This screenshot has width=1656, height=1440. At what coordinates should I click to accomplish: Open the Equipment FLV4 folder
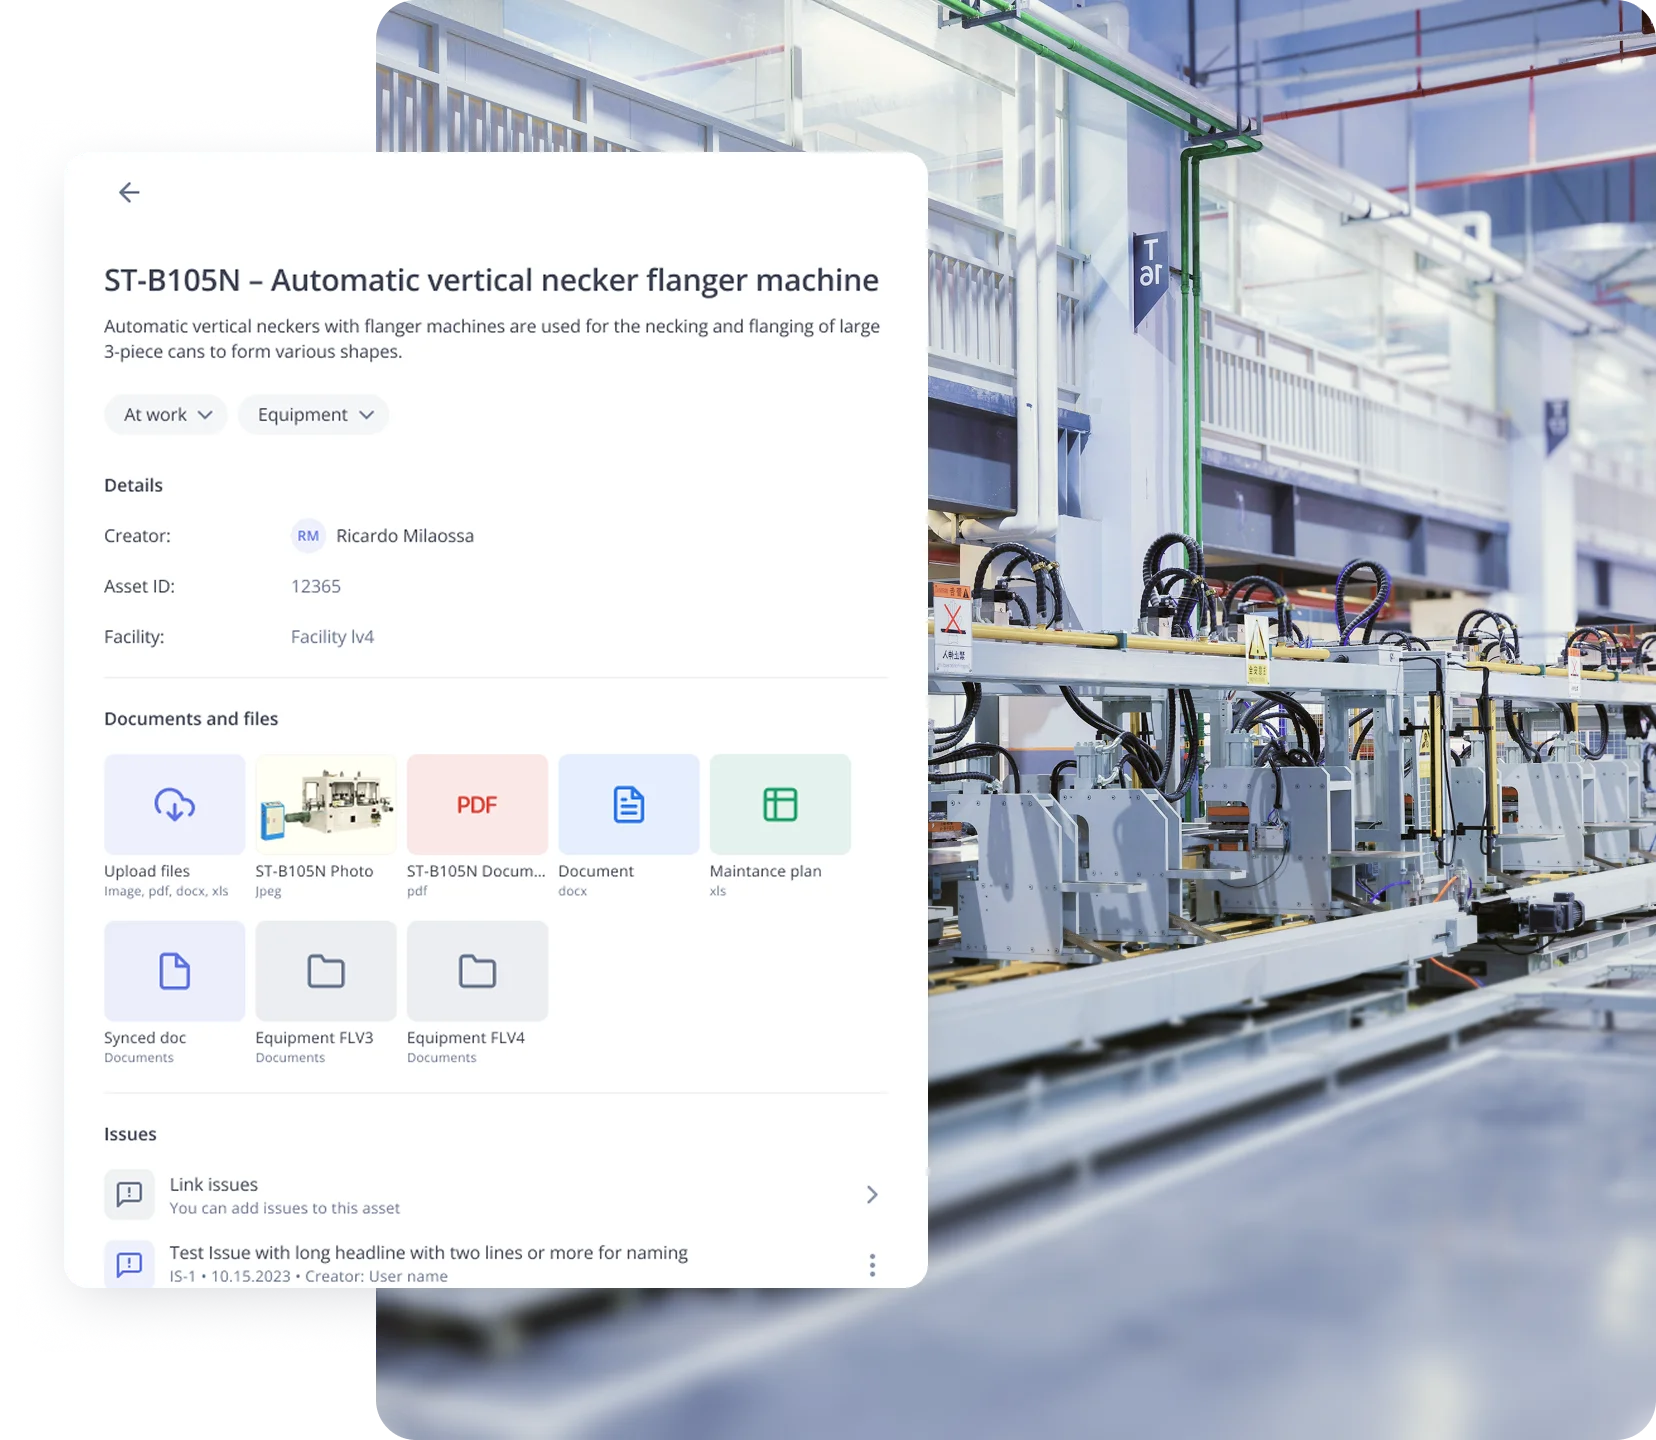point(477,971)
